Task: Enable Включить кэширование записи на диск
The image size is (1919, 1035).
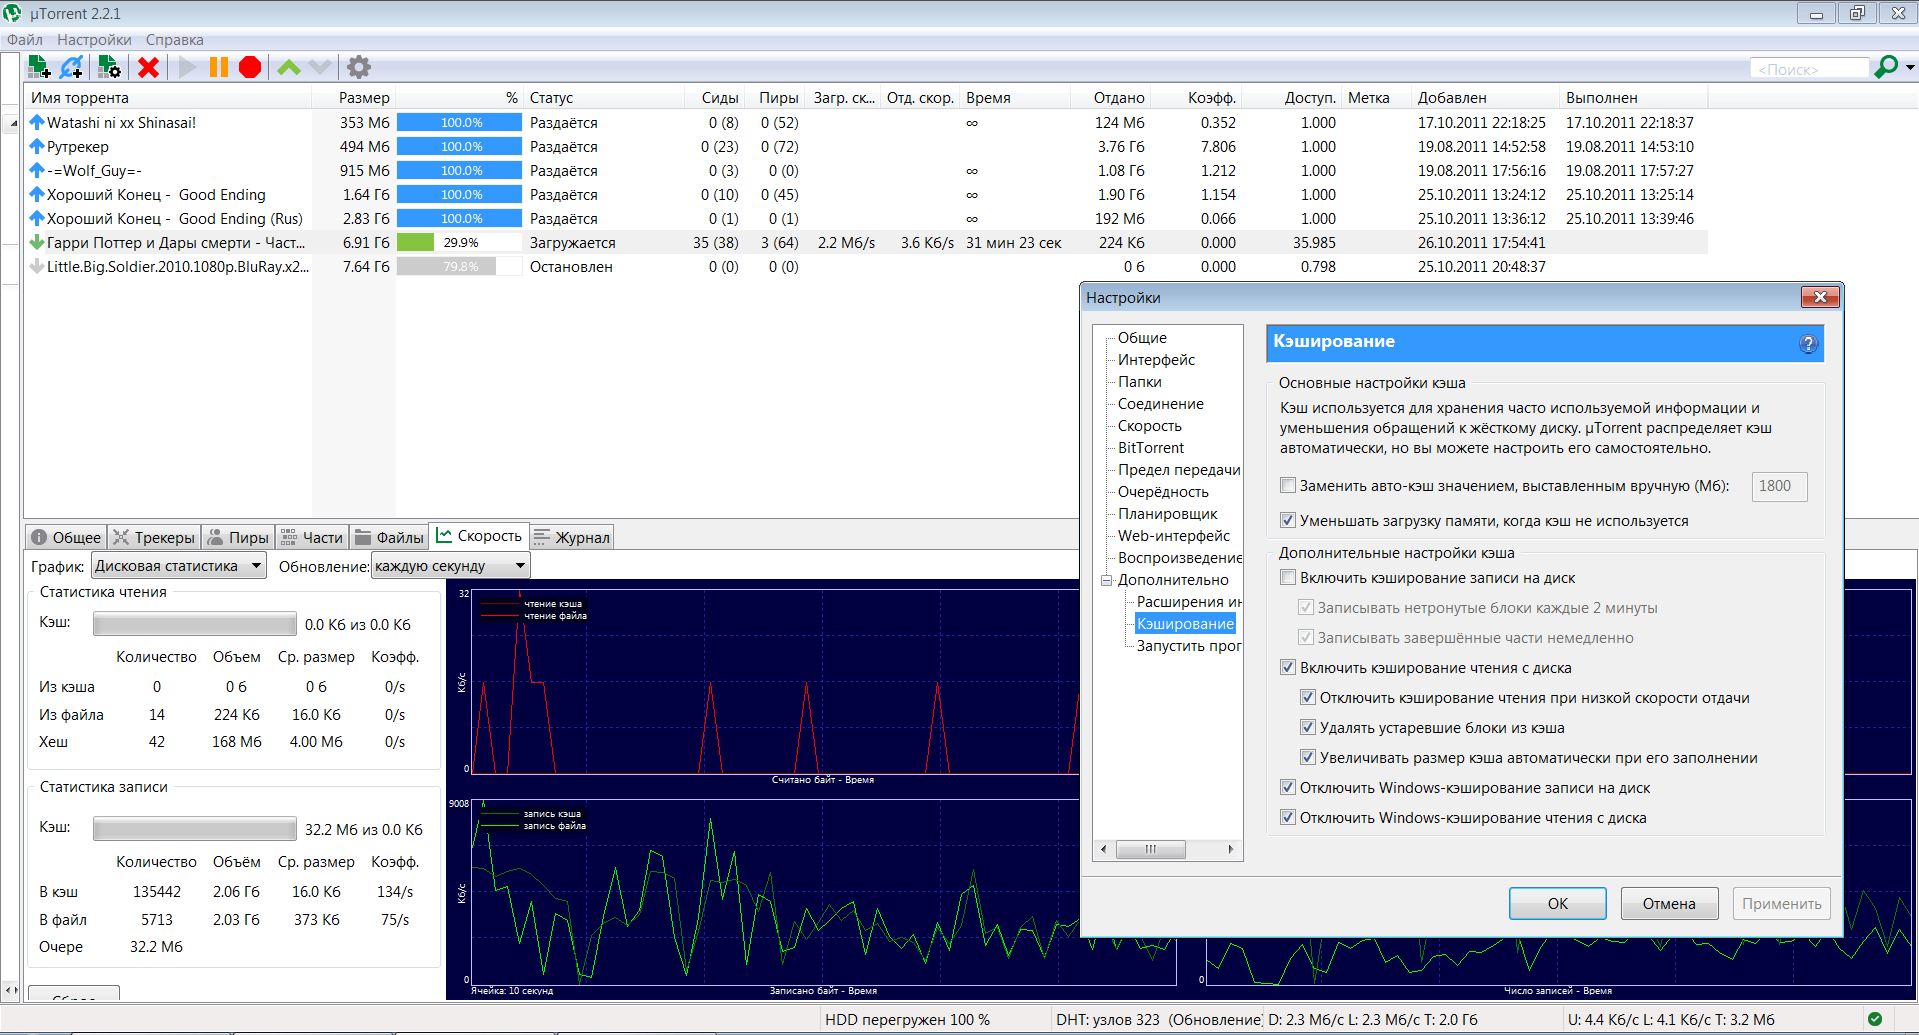Action: 1288,577
